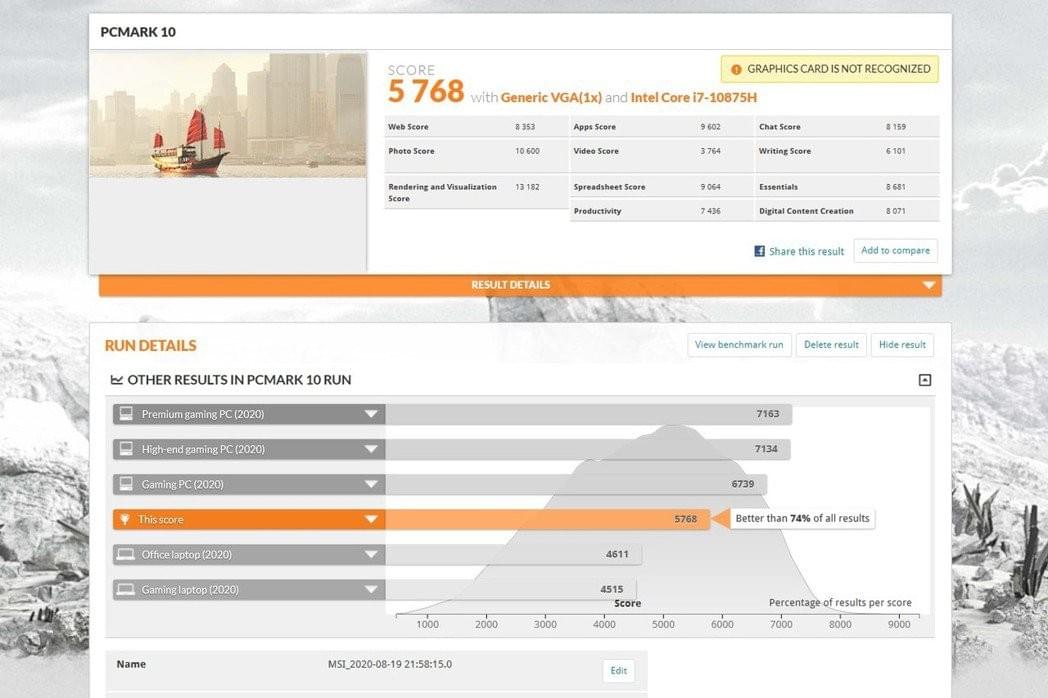Click the chart icon beside Other Results heading

(116, 380)
